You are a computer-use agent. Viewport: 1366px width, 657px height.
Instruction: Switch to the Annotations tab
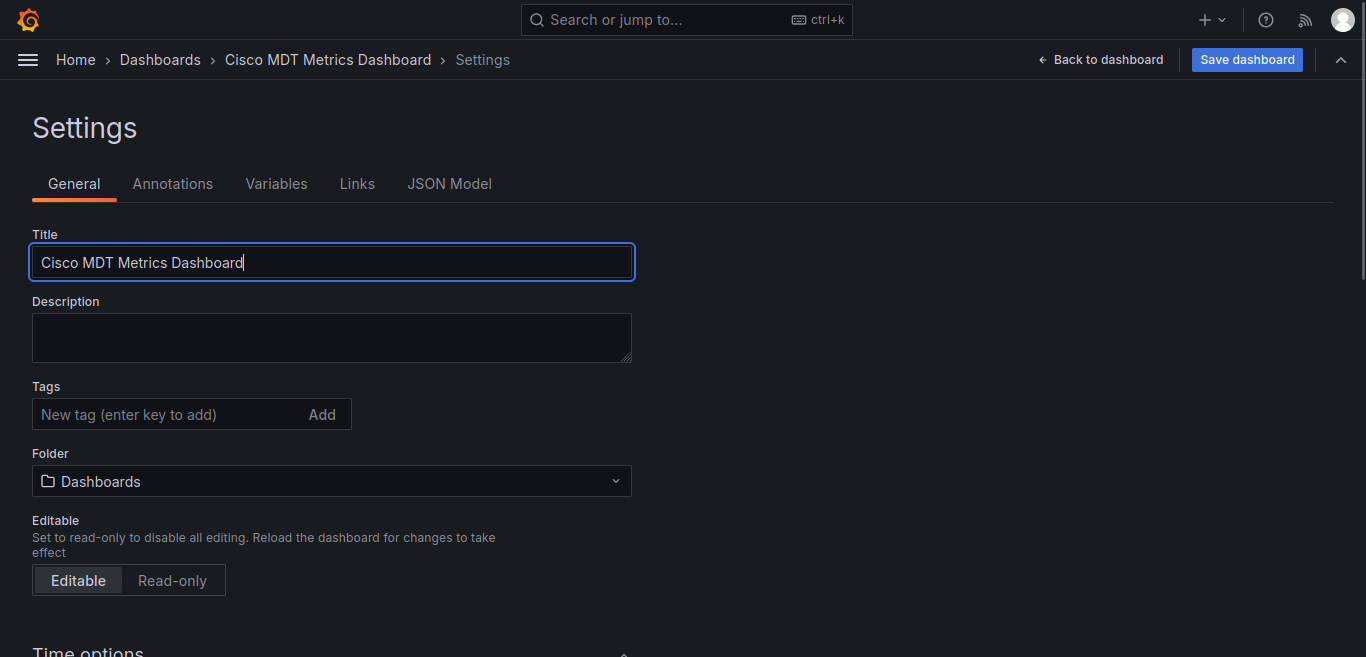(x=173, y=184)
